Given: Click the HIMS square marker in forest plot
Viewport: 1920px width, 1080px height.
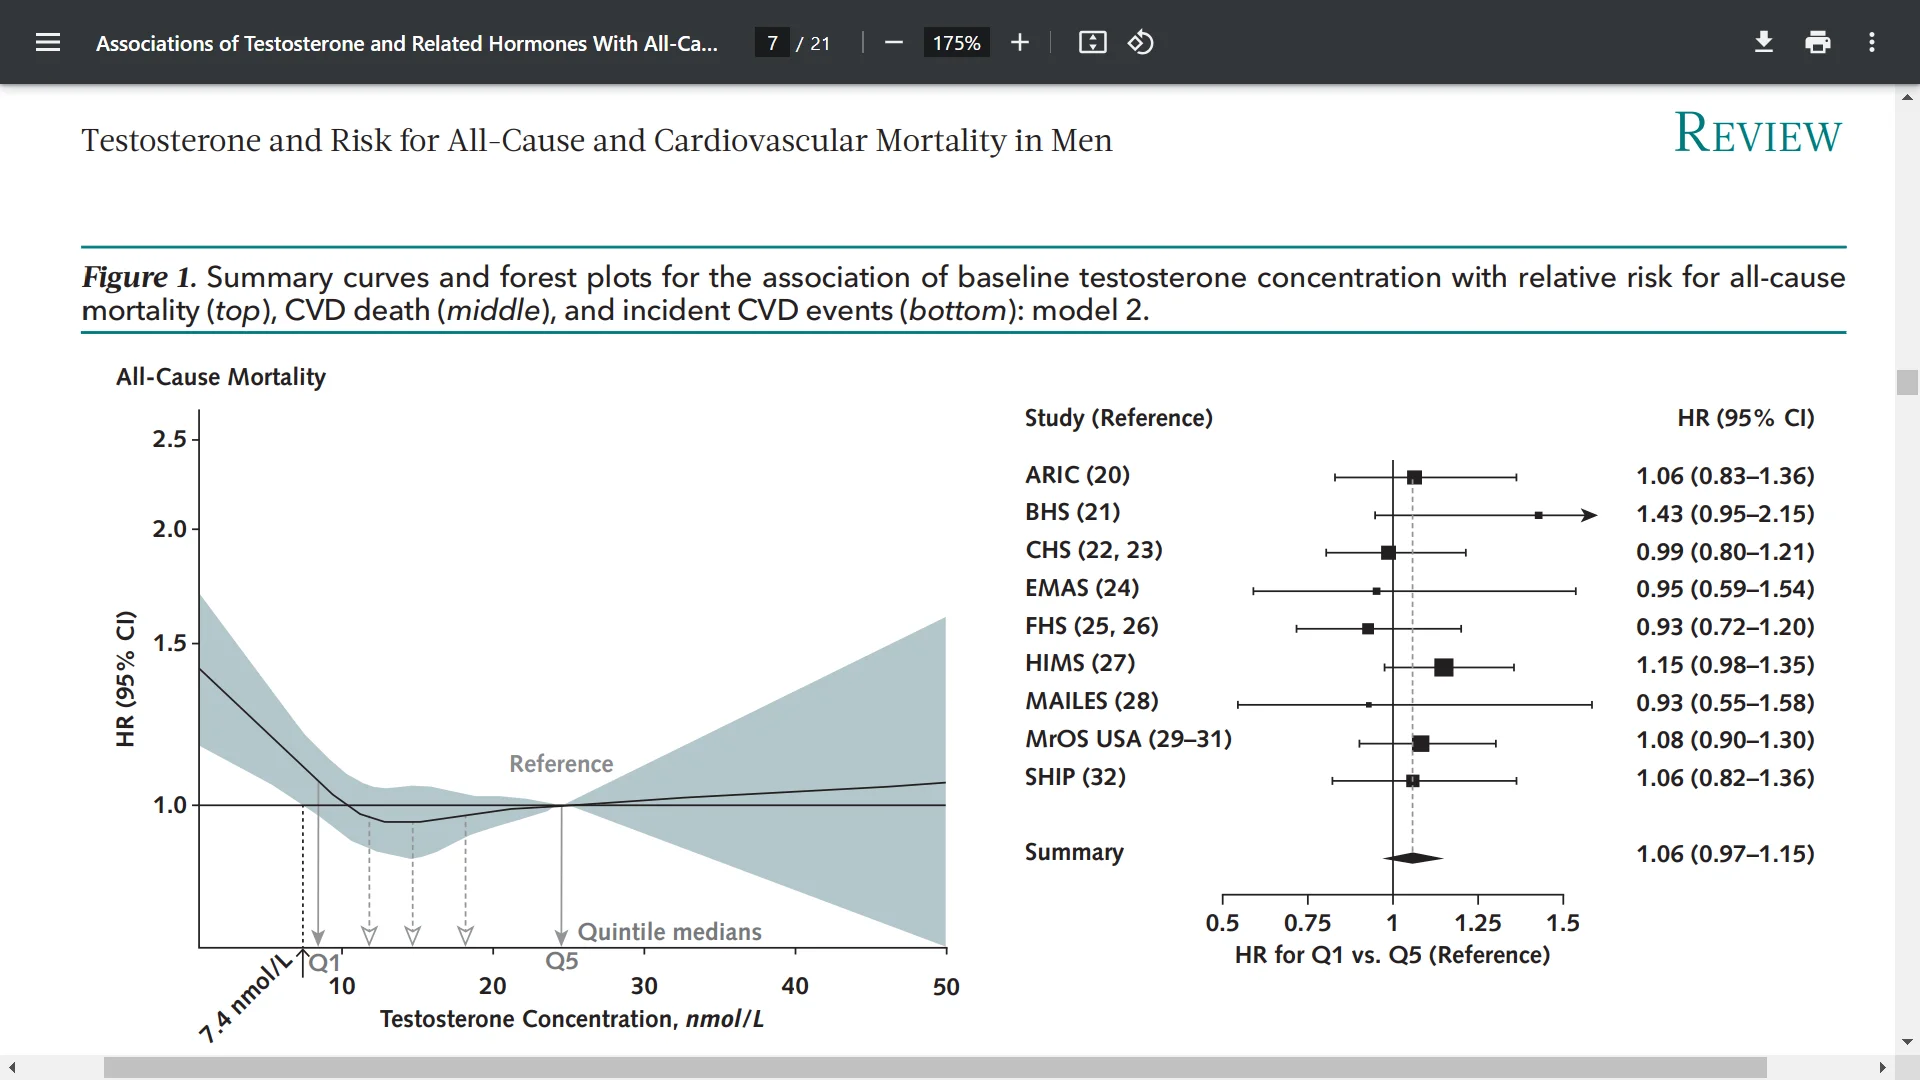Looking at the screenshot, I should [1443, 667].
